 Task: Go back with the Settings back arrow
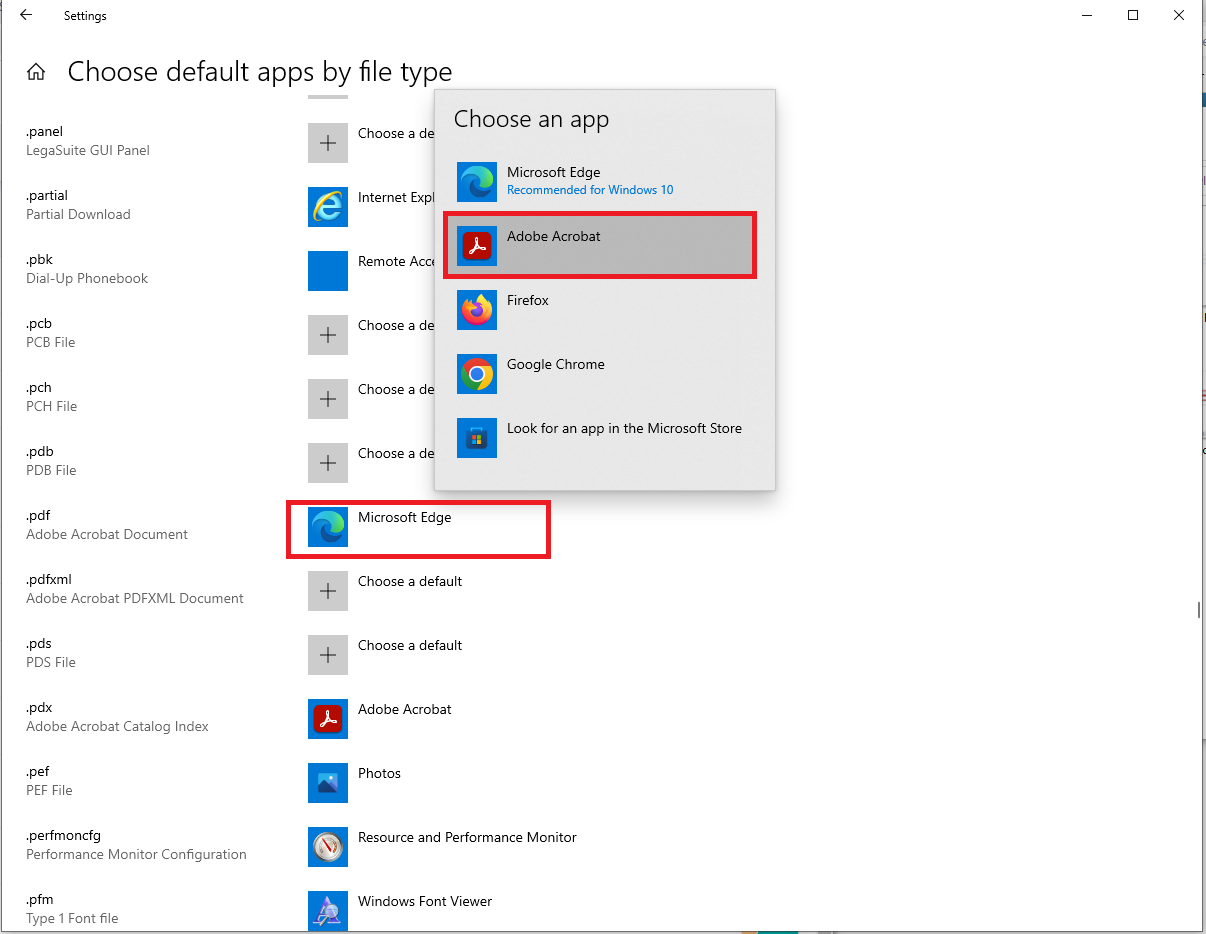pyautogui.click(x=26, y=15)
